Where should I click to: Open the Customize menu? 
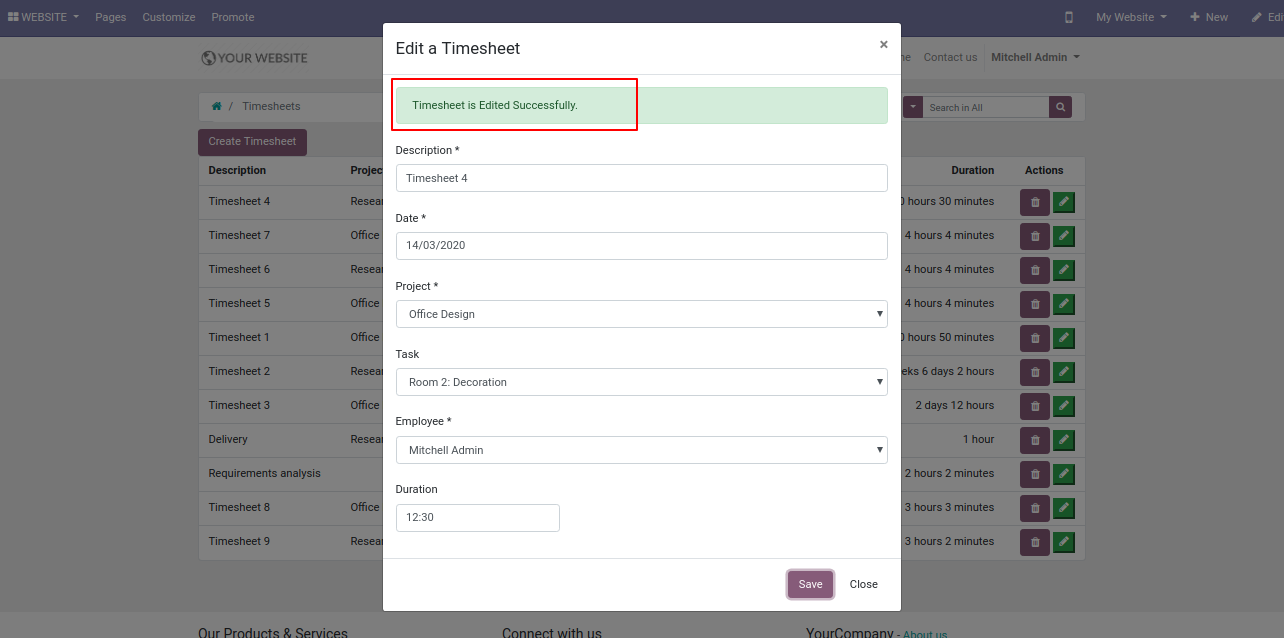coord(169,17)
